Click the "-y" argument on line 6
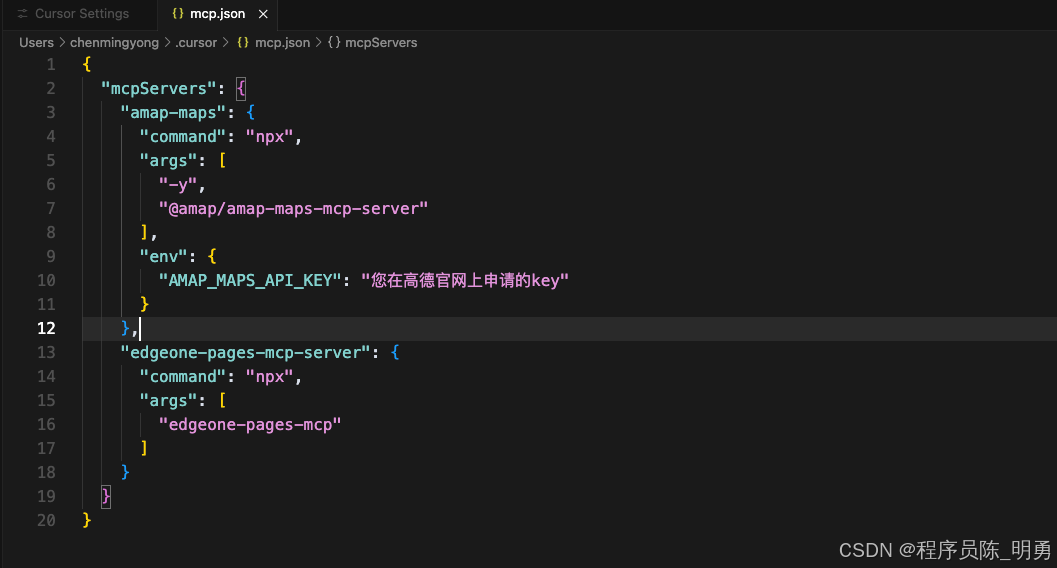The height and width of the screenshot is (568, 1057). tap(178, 185)
